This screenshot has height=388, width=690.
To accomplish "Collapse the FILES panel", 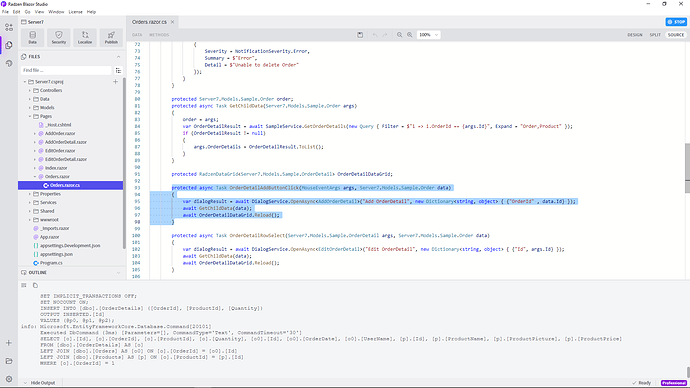I will pyautogui.click(x=118, y=57).
